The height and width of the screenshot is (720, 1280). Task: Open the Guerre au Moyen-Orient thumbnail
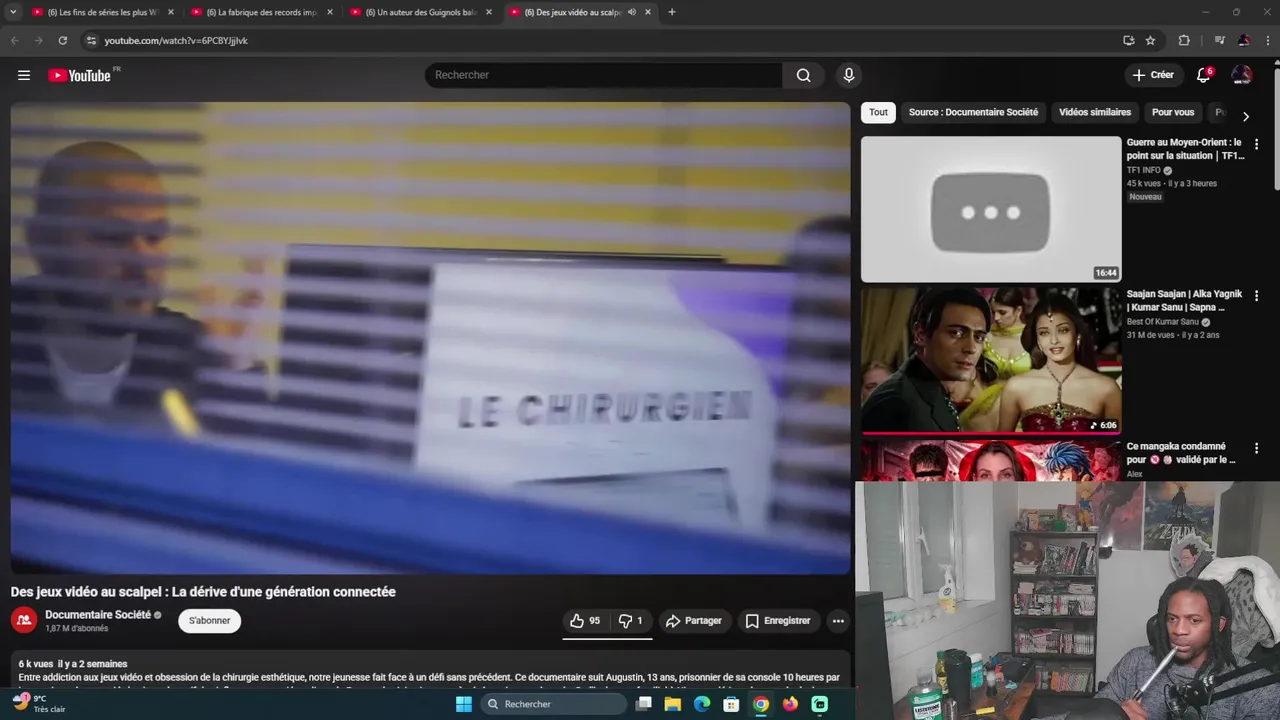pyautogui.click(x=991, y=209)
